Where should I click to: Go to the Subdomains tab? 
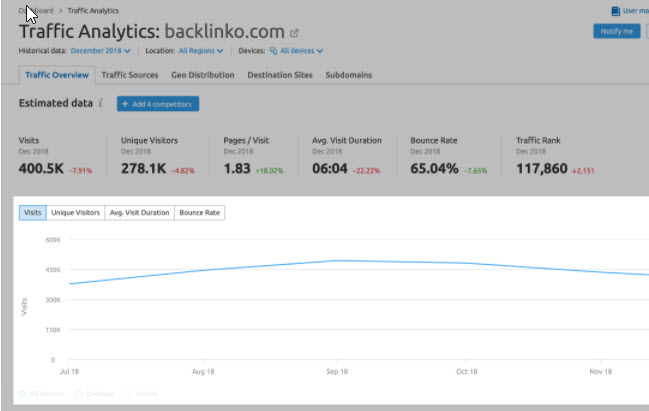coord(349,75)
